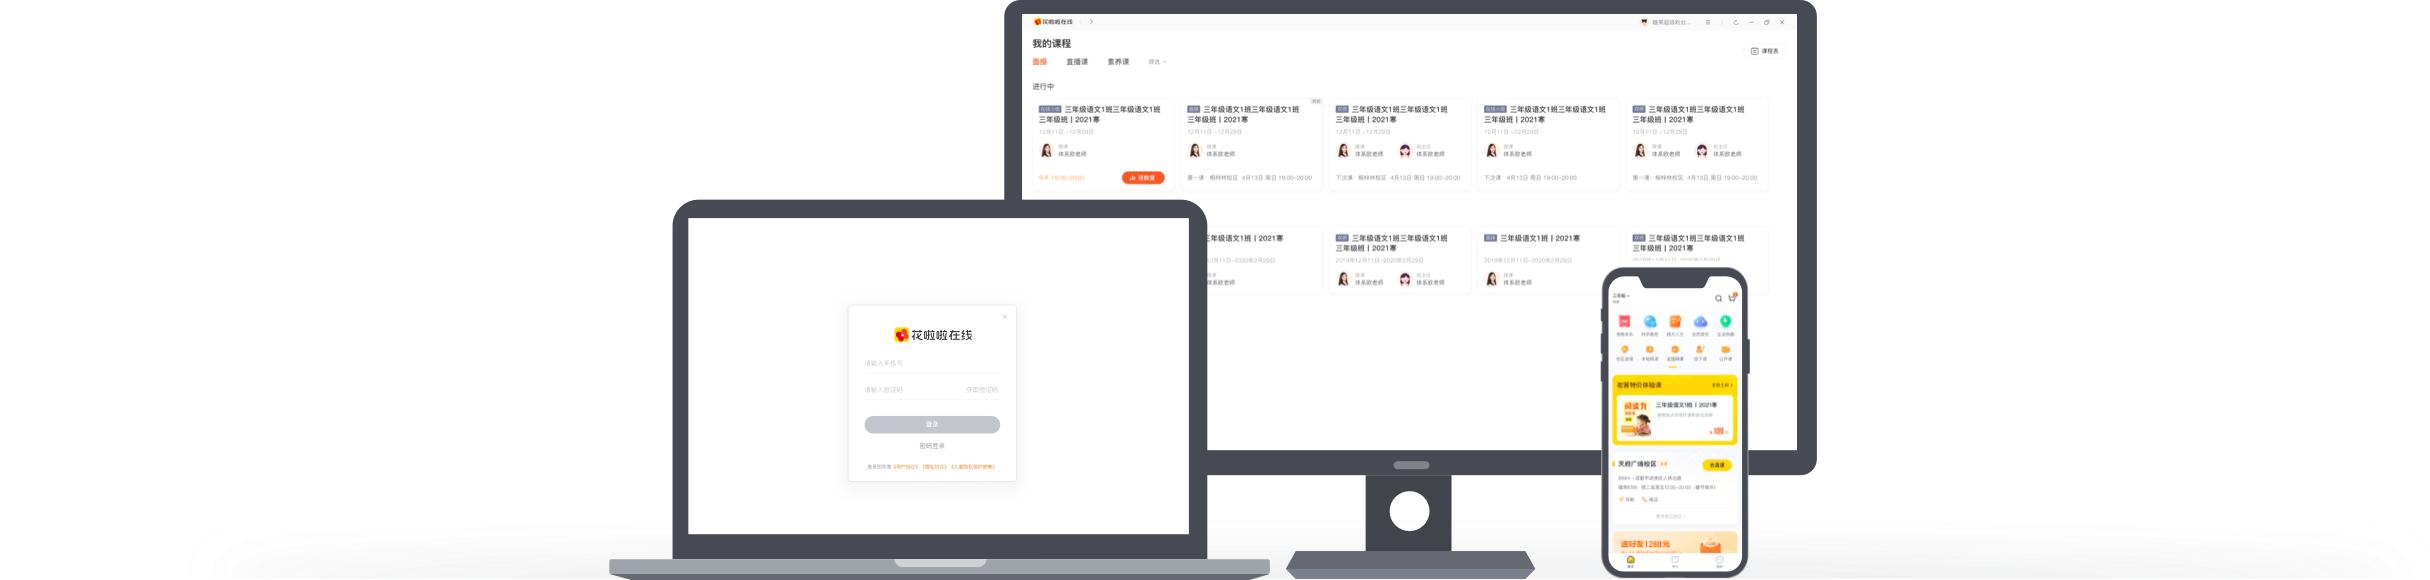This screenshot has width=2430, height=580.
Task: Open the 筛选 filter dropdown
Action: [x=1157, y=62]
